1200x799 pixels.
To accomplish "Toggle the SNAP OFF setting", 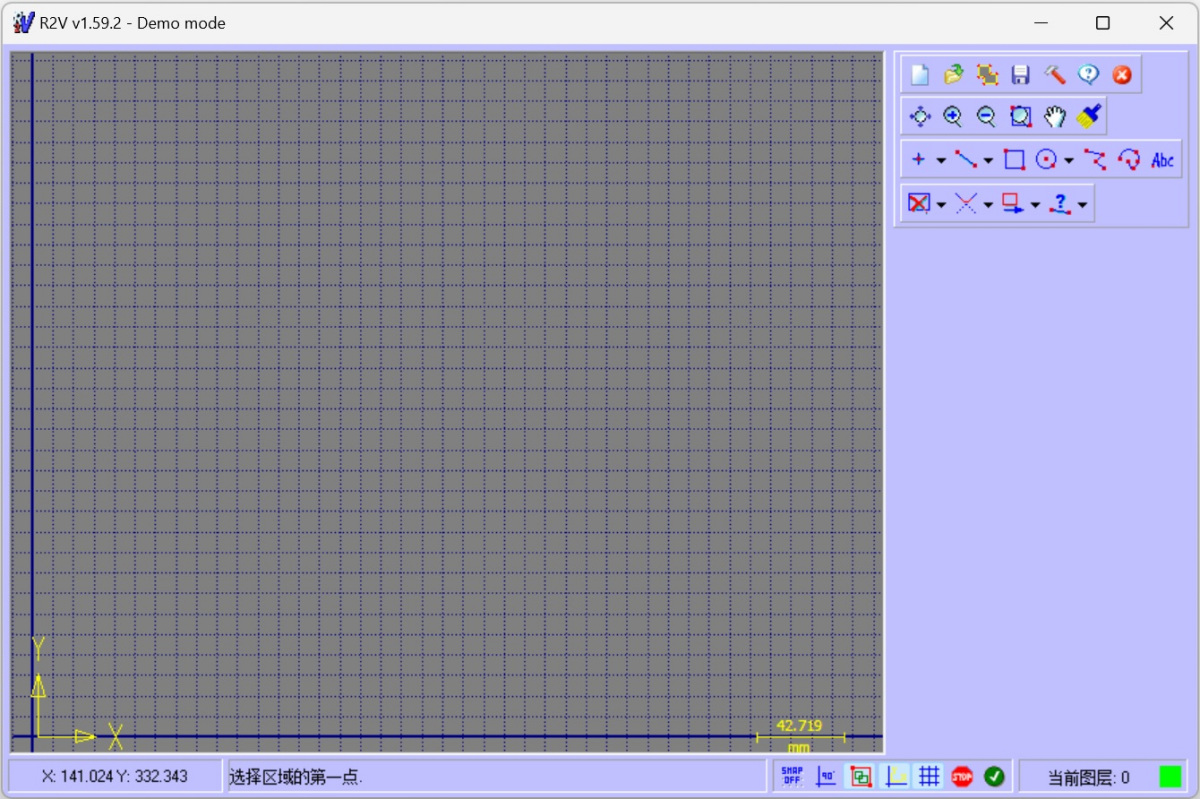I will point(792,776).
